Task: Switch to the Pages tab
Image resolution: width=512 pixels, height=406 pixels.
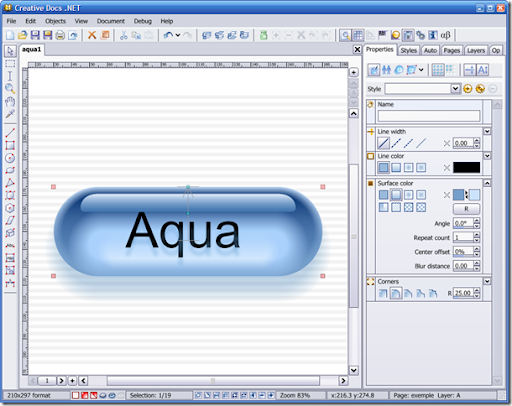Action: [452, 50]
